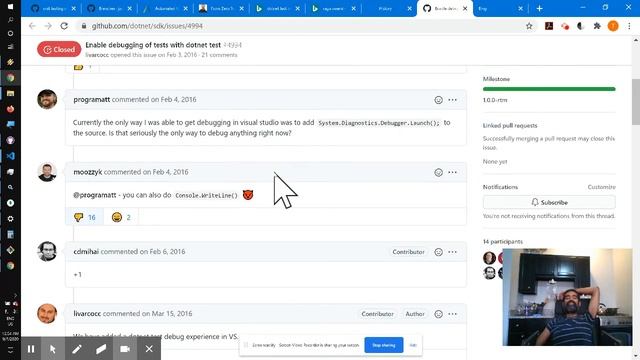Image resolution: width=640 pixels, height=360 pixels.
Task: Open programatt's profile link
Action: 91,100
